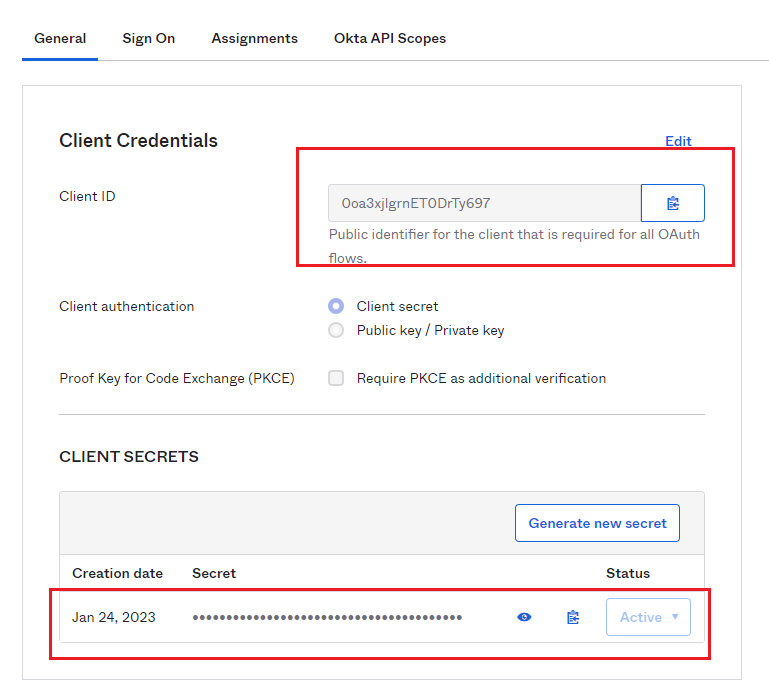View the Okta API Scopes tab
The image size is (769, 700).
(x=389, y=38)
